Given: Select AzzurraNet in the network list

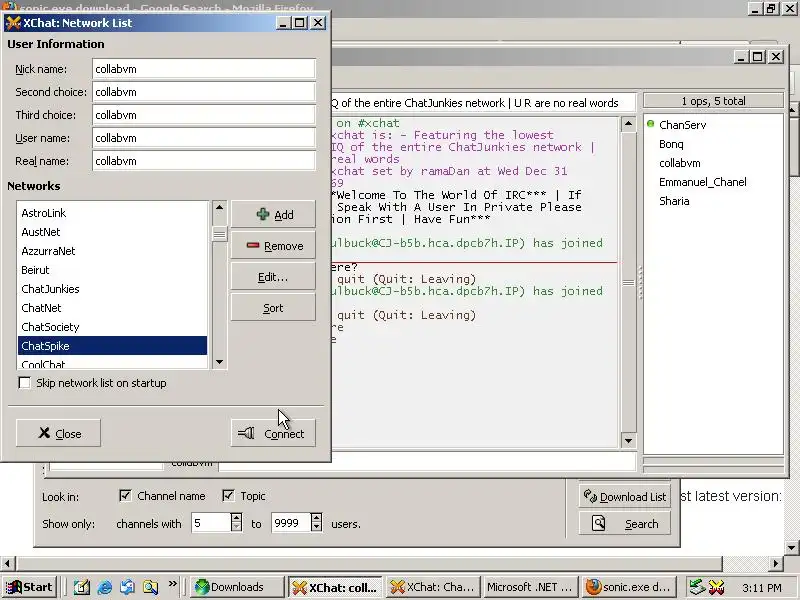Looking at the screenshot, I should click(112, 251).
